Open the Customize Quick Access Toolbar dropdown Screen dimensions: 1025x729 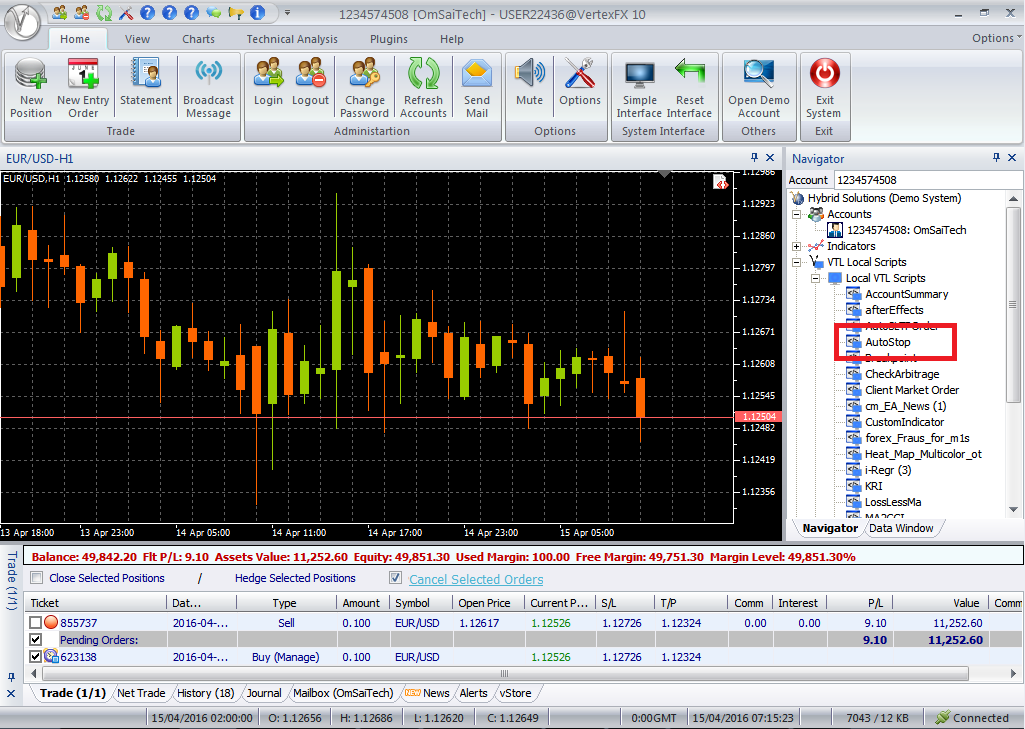(287, 12)
